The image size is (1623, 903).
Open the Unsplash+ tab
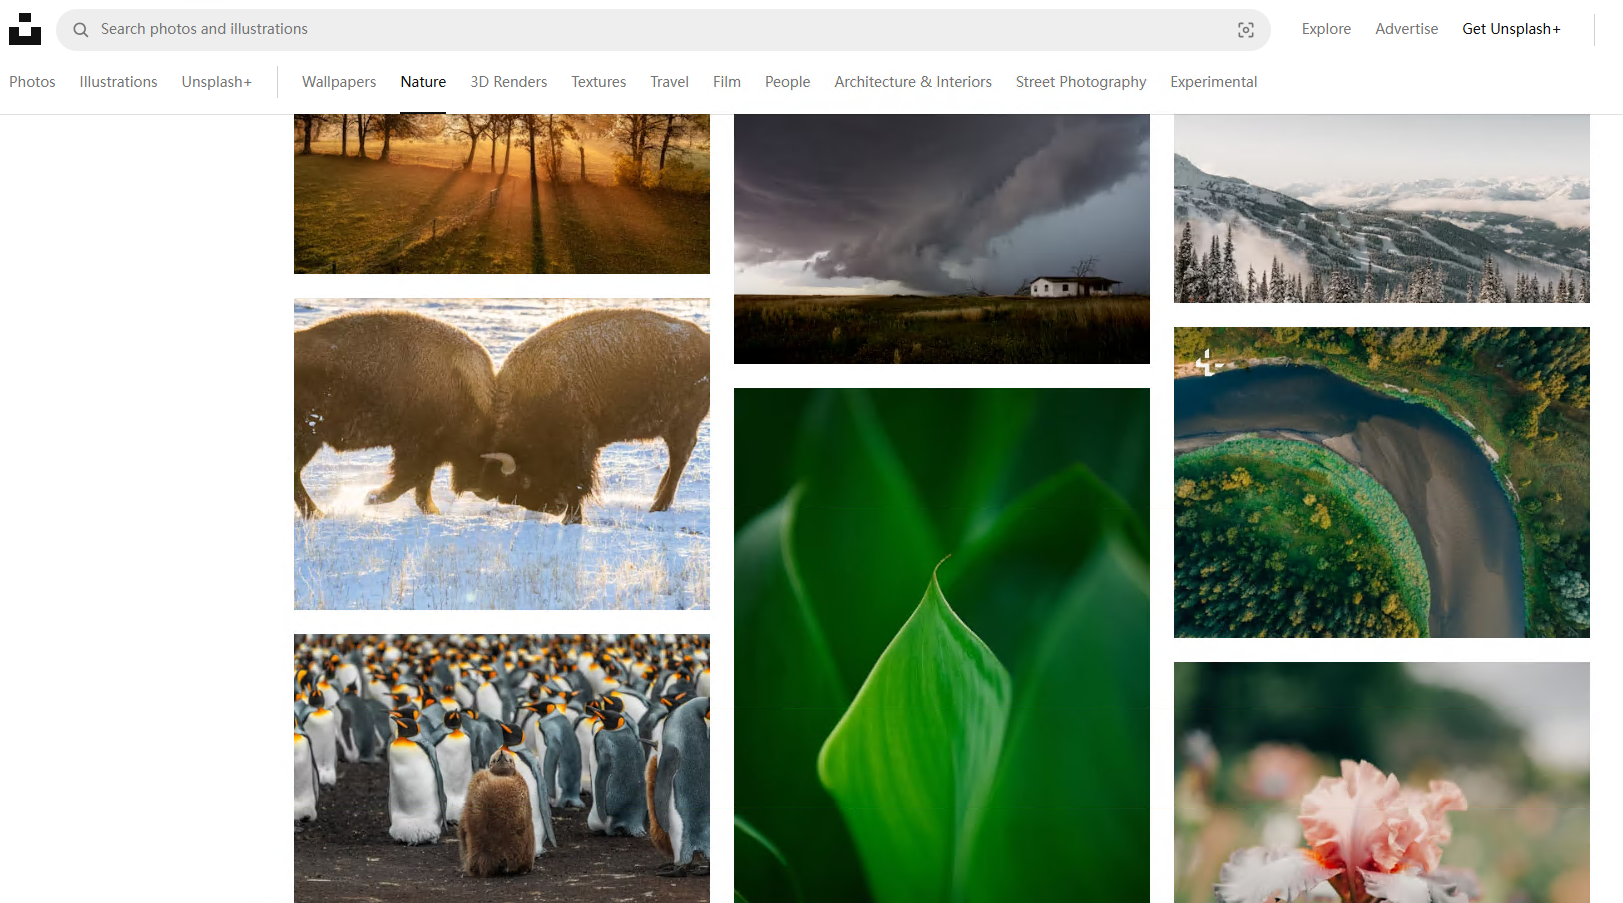217,82
